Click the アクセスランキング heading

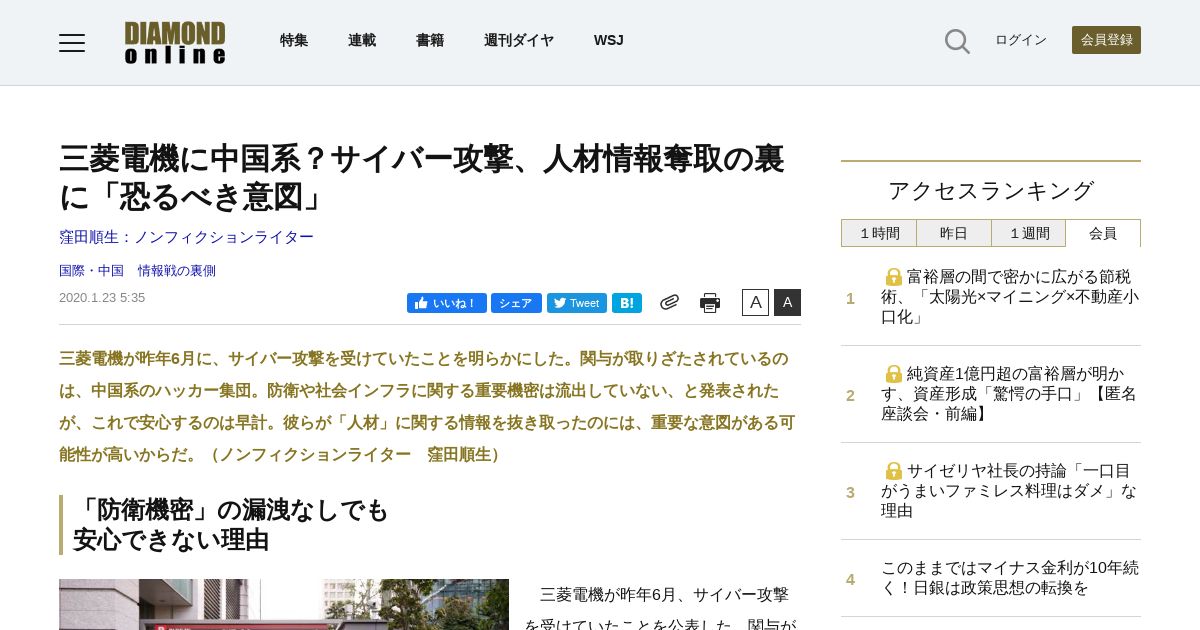click(991, 191)
